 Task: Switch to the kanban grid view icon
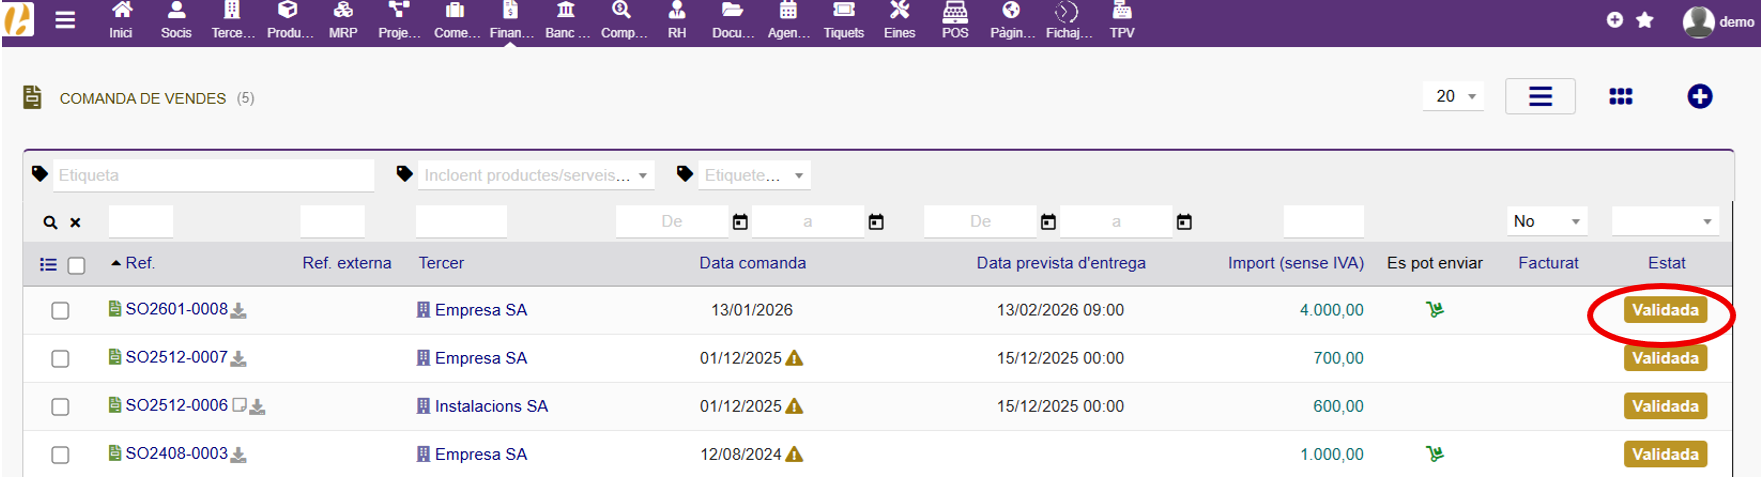coord(1620,97)
